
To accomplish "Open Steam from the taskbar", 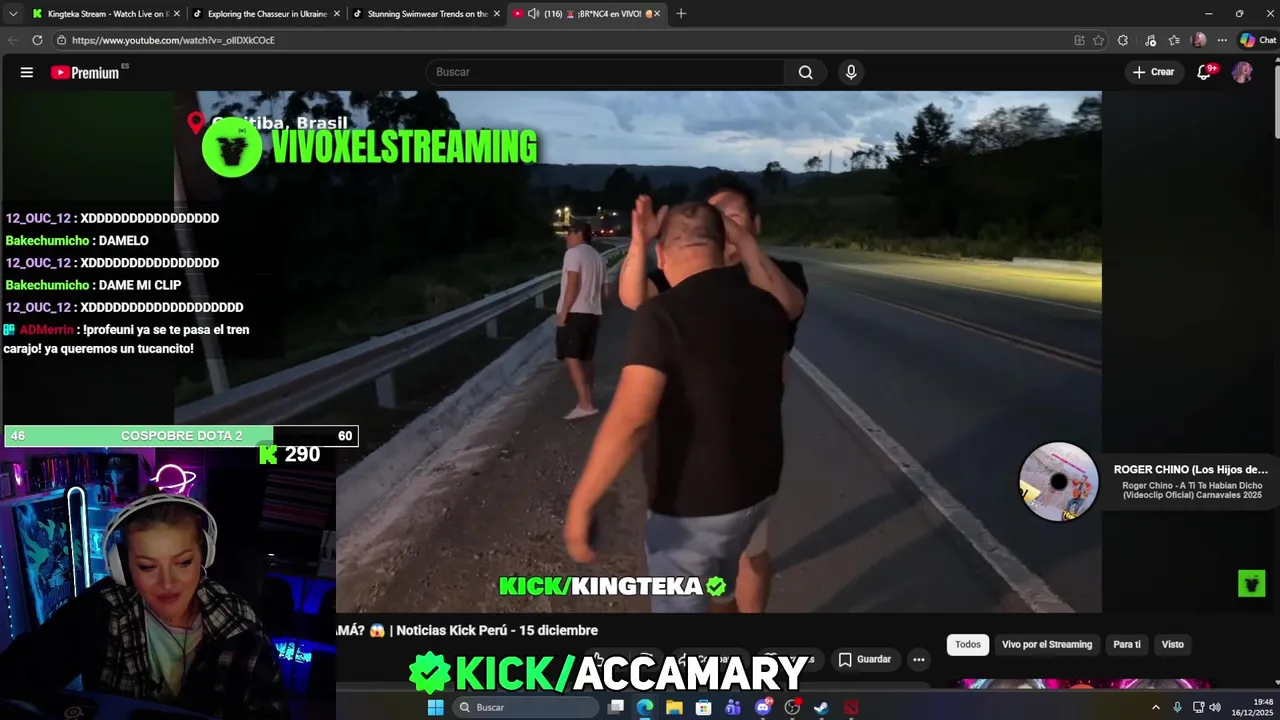I will pos(821,707).
